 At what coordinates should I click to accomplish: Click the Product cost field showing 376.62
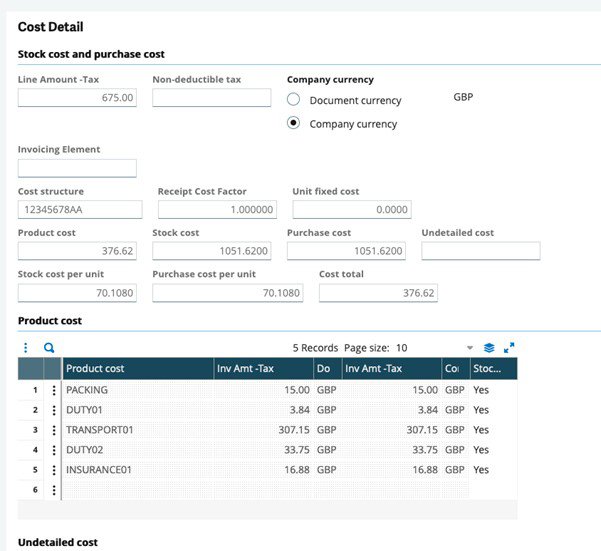77,251
